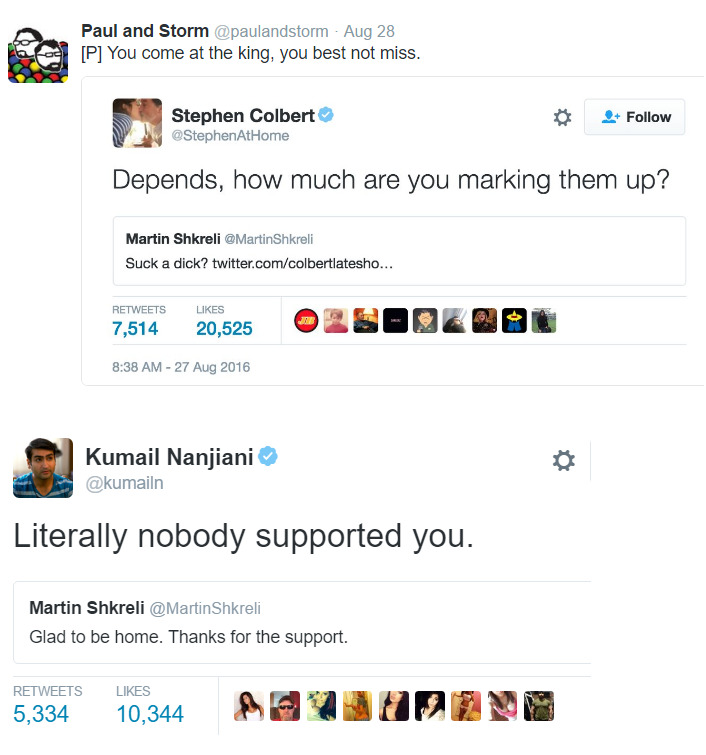Viewport: 706px width, 755px height.
Task: Click Kumail Nanjiani's verified badge
Action: click(x=268, y=456)
